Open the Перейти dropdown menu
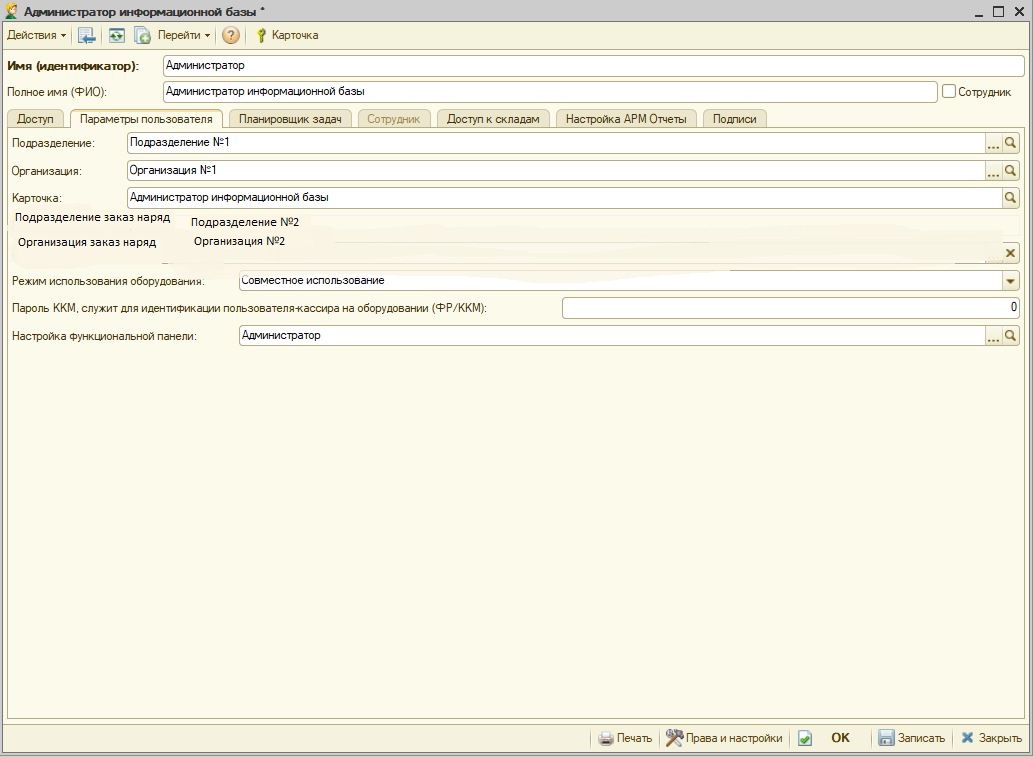The image size is (1034, 757). 184,35
